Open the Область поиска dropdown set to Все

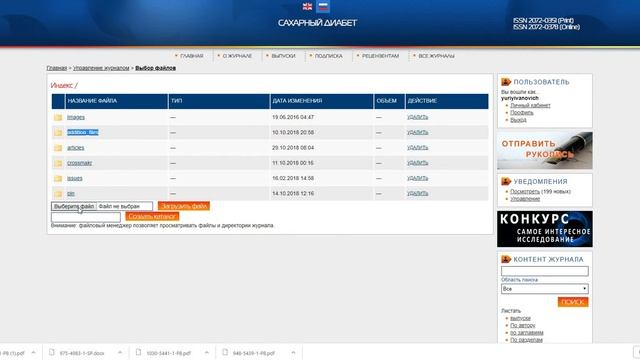coord(544,289)
